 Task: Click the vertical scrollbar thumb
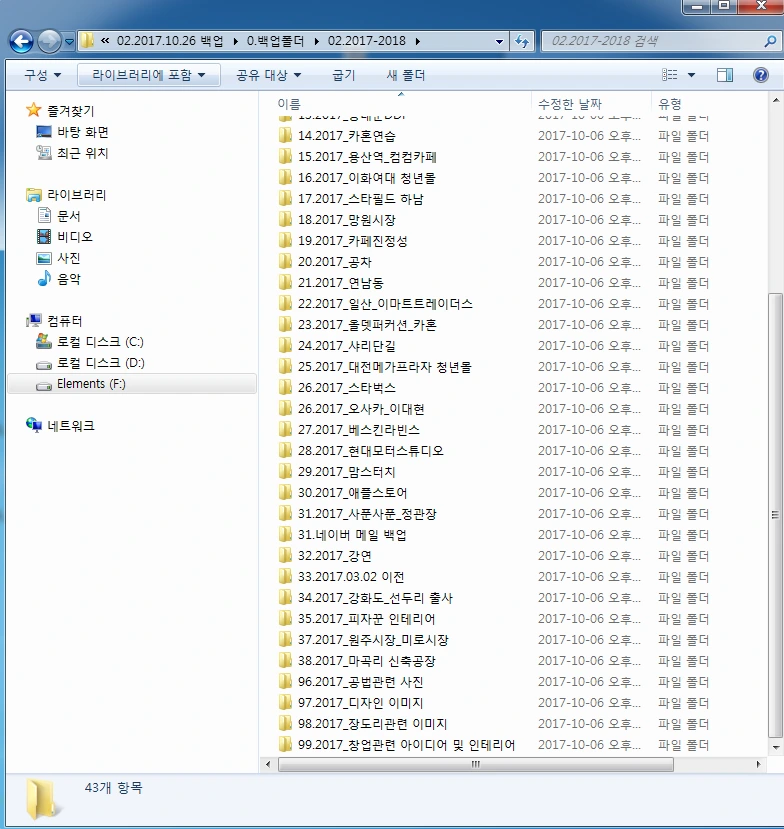tap(775, 514)
